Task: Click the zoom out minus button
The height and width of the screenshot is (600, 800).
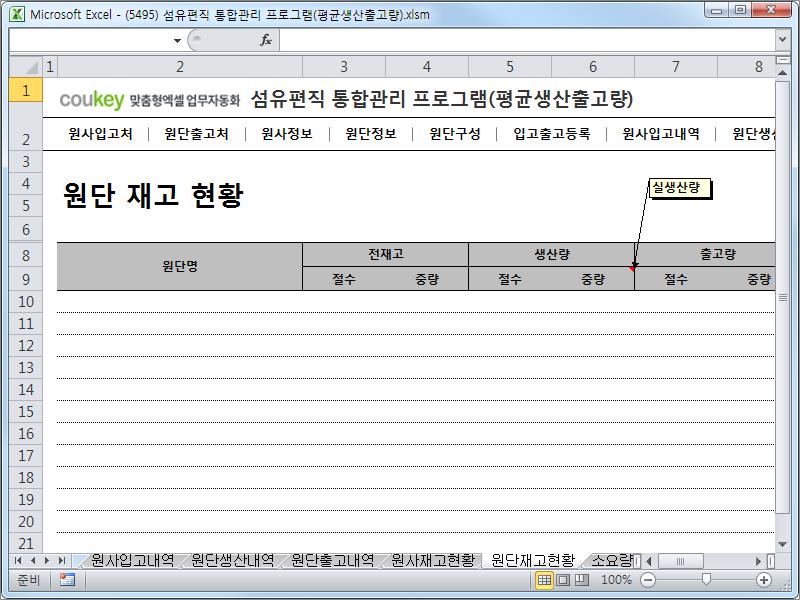Action: tap(648, 580)
